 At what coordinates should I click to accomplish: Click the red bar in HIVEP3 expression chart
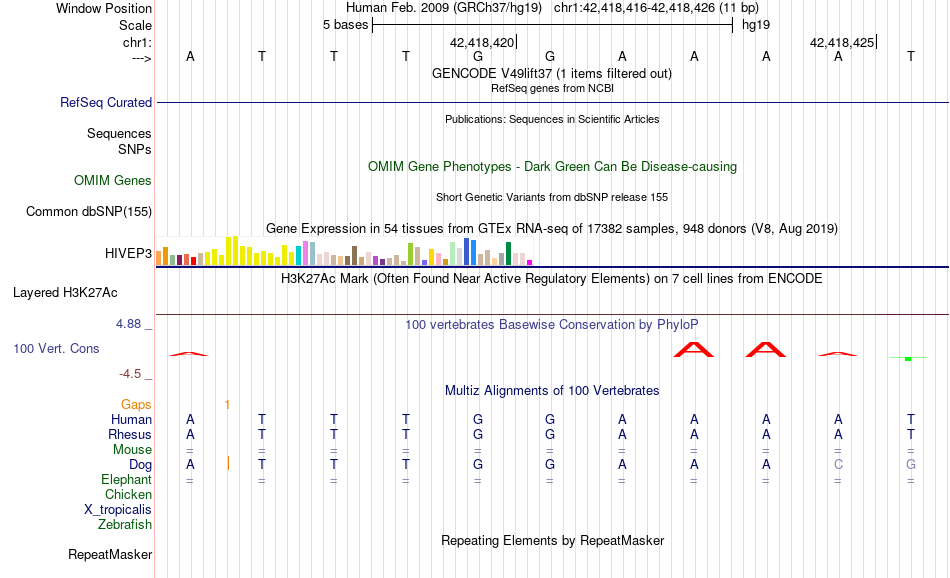(x=193, y=261)
